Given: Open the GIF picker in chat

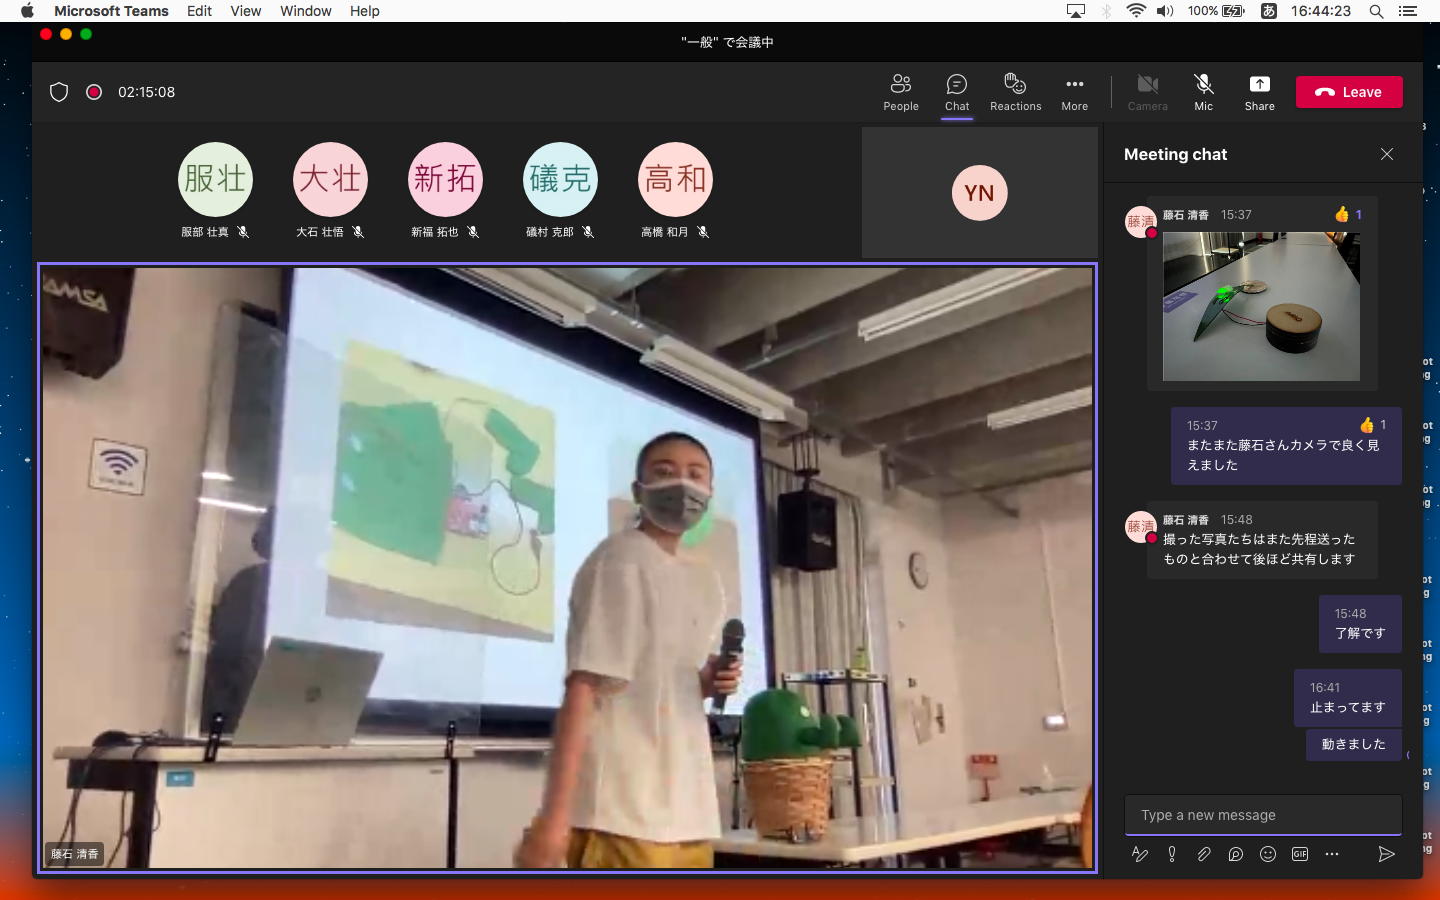Looking at the screenshot, I should tap(1300, 854).
